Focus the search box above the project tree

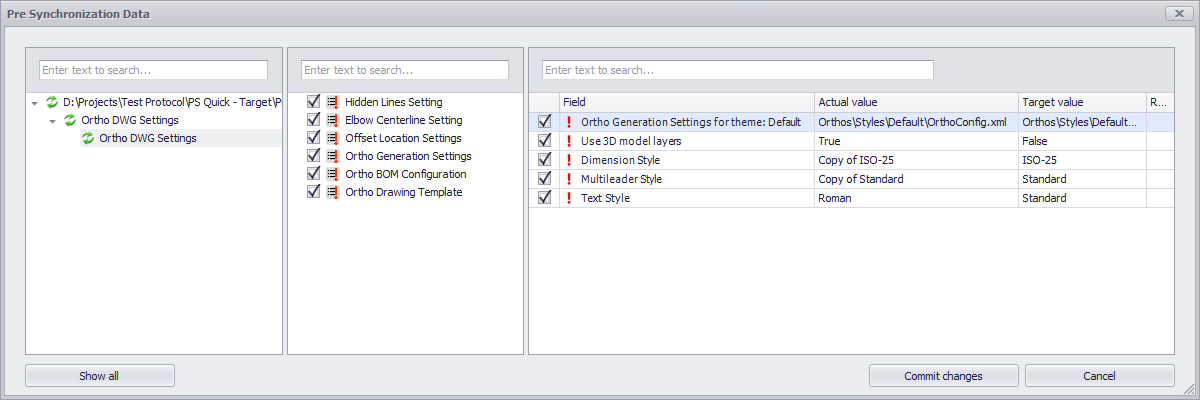coord(153,70)
